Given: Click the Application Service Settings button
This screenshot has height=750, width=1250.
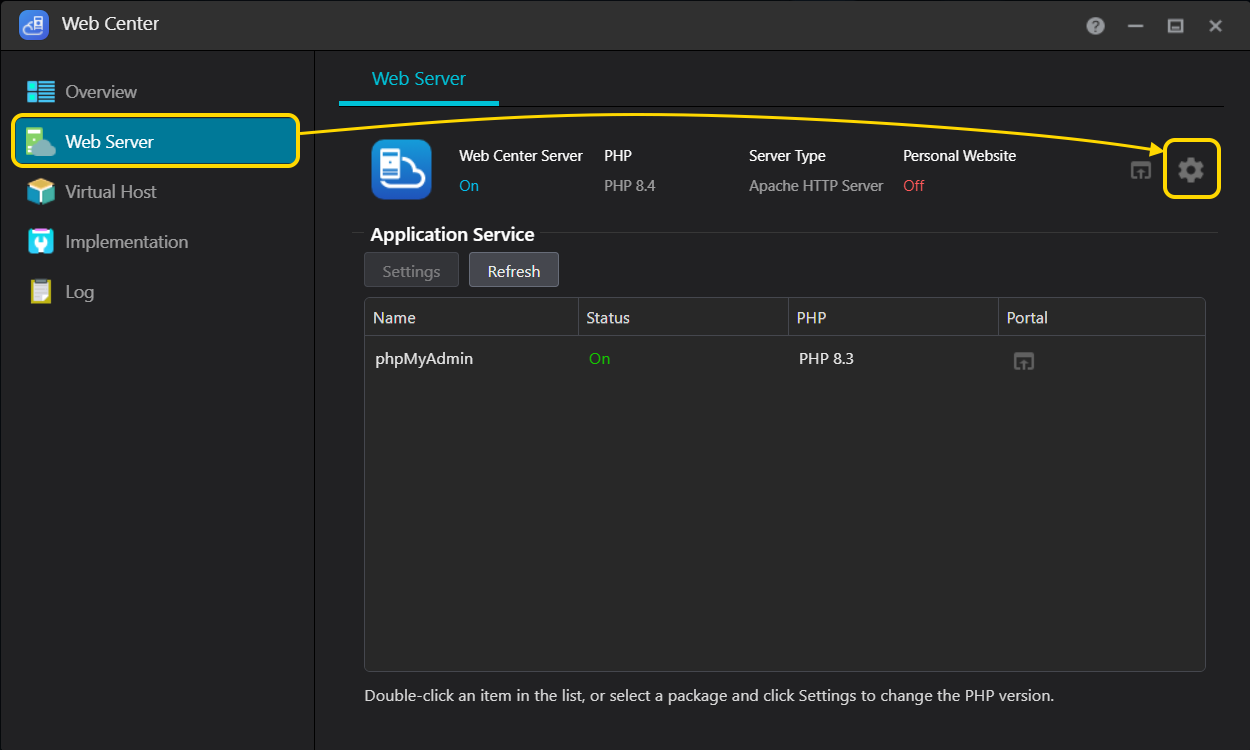Looking at the screenshot, I should [411, 271].
